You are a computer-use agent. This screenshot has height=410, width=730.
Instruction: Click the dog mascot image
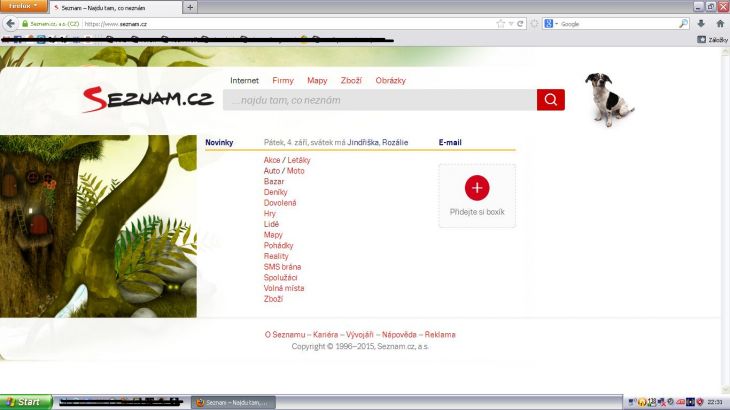point(608,99)
